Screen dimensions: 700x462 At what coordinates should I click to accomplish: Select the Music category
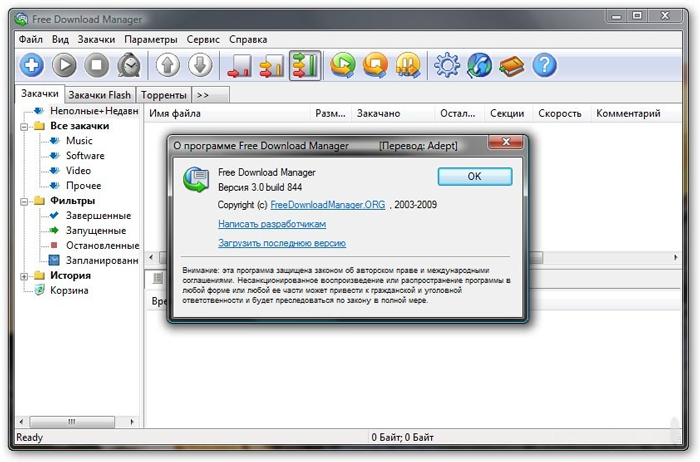pos(79,141)
